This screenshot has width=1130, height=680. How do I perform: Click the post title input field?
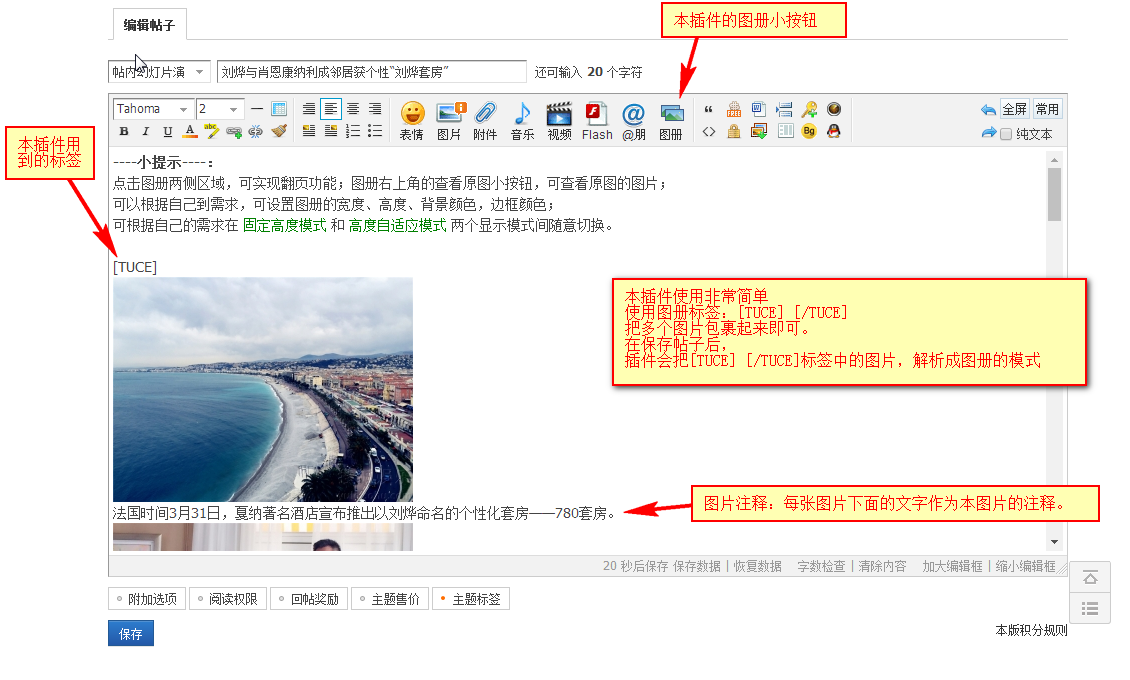(x=372, y=72)
